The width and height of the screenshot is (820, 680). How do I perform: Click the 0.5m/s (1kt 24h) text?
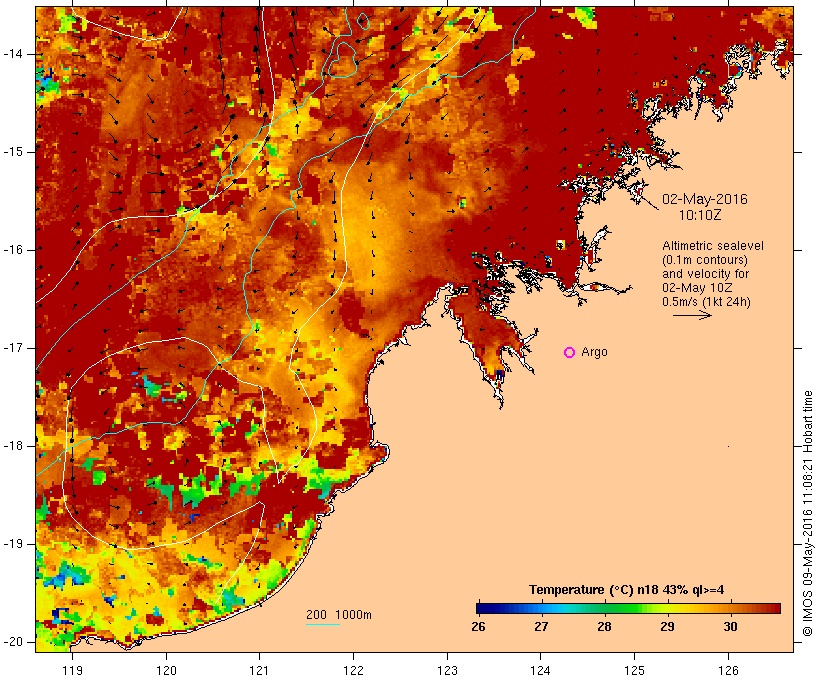707,302
